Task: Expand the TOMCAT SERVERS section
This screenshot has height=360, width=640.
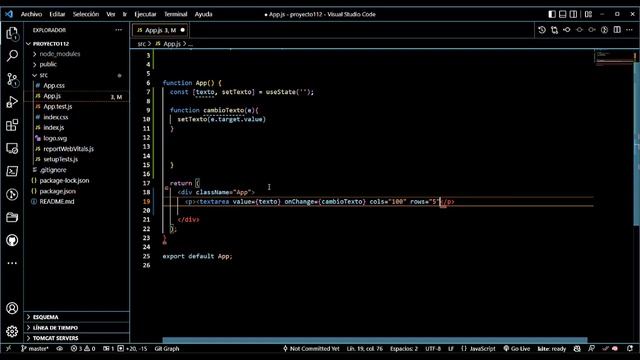Action: (x=55, y=338)
